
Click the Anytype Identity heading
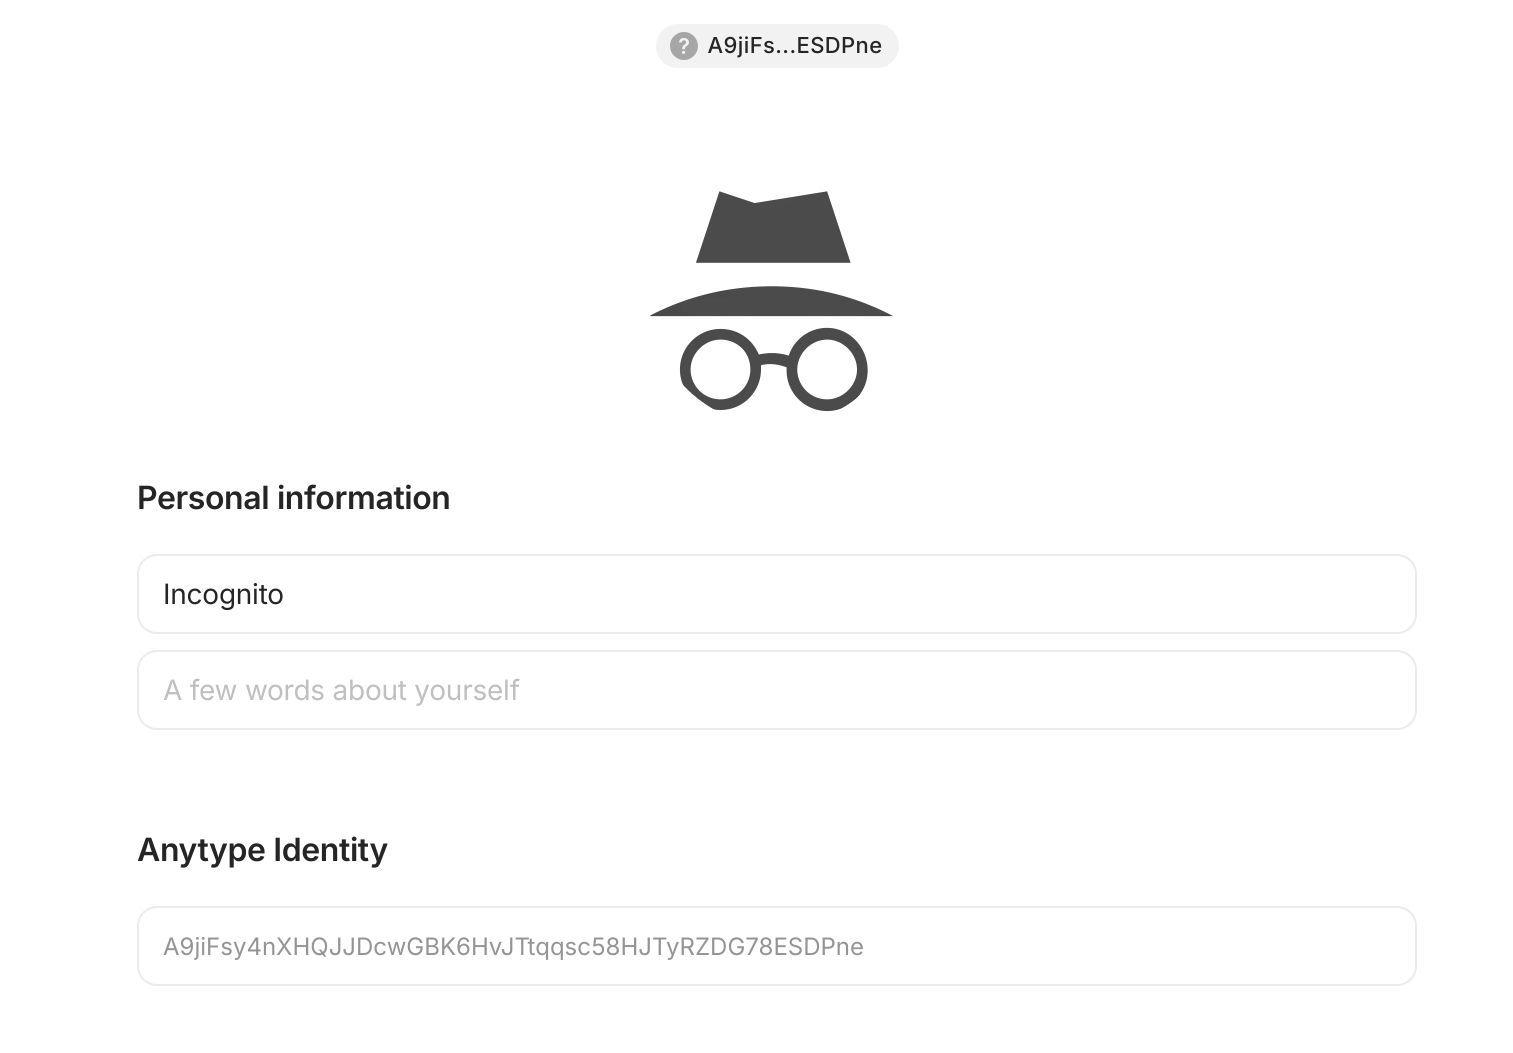tap(262, 850)
